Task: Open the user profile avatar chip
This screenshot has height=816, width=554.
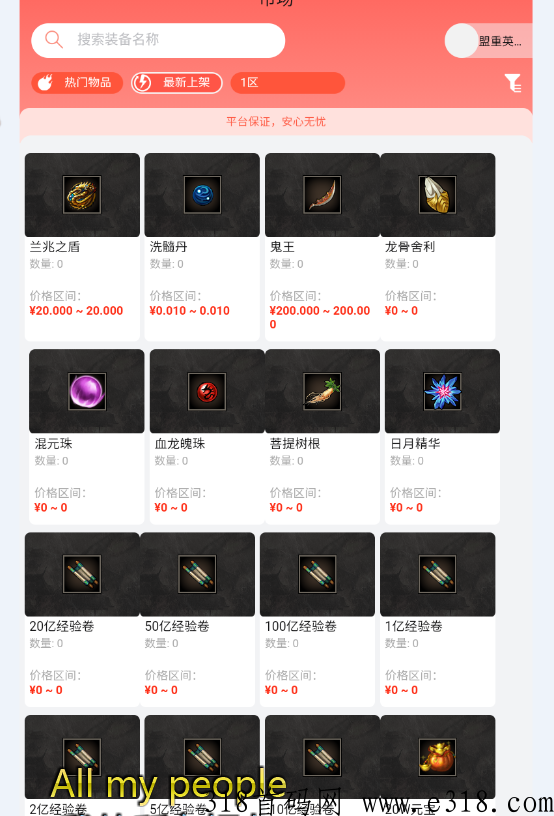Action: [x=488, y=41]
